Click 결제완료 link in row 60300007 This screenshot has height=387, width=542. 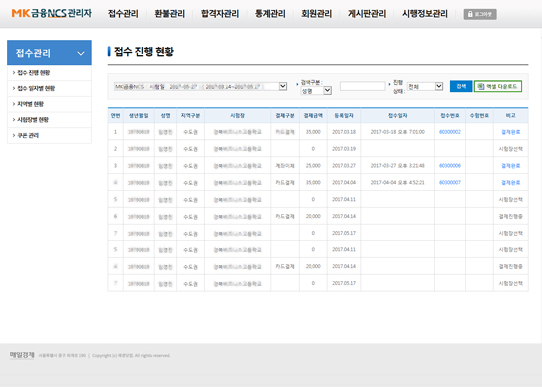(x=511, y=182)
